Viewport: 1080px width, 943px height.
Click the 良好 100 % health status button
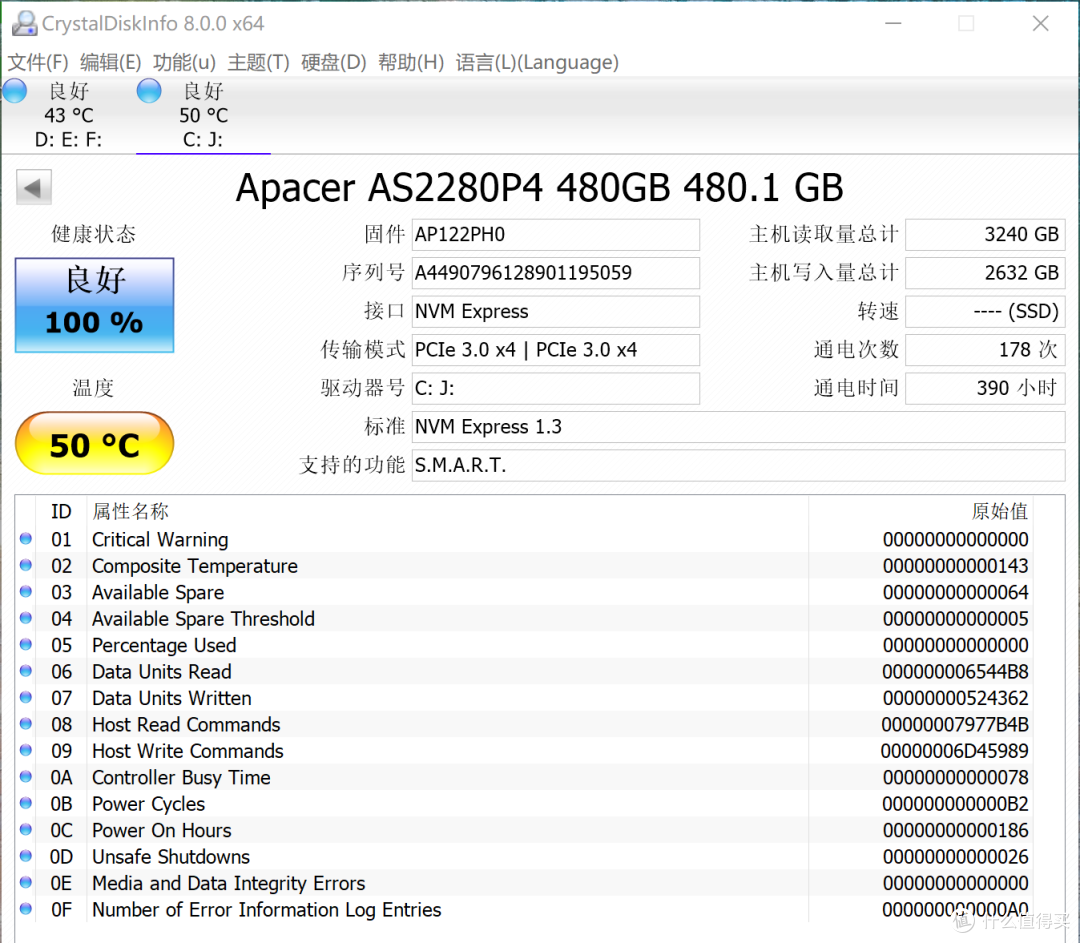coord(94,305)
